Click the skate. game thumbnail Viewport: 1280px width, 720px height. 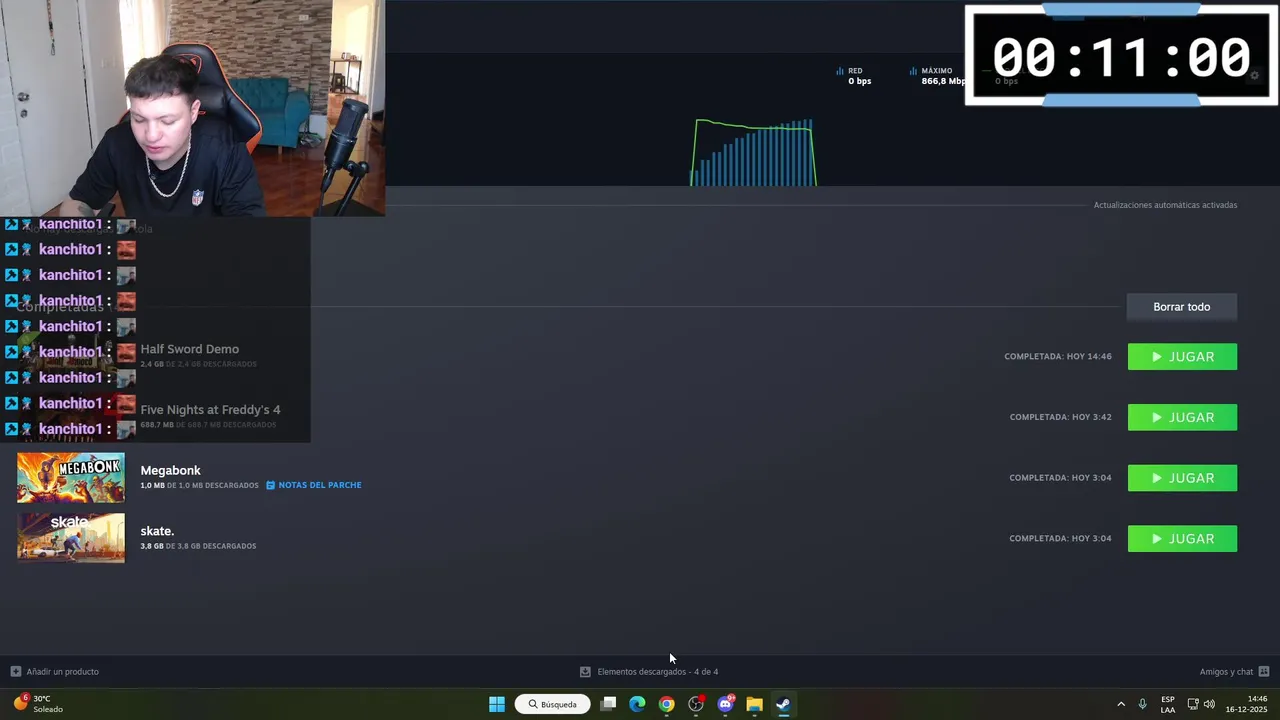pyautogui.click(x=71, y=538)
